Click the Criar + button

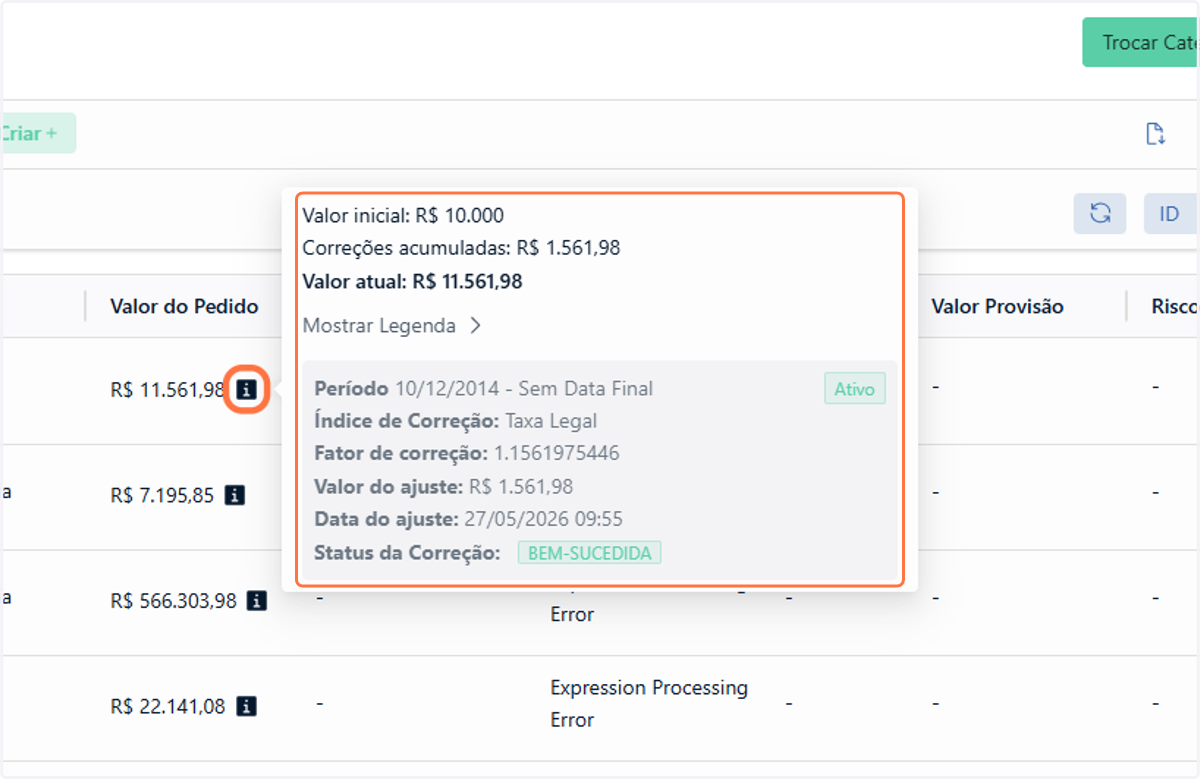pos(37,133)
